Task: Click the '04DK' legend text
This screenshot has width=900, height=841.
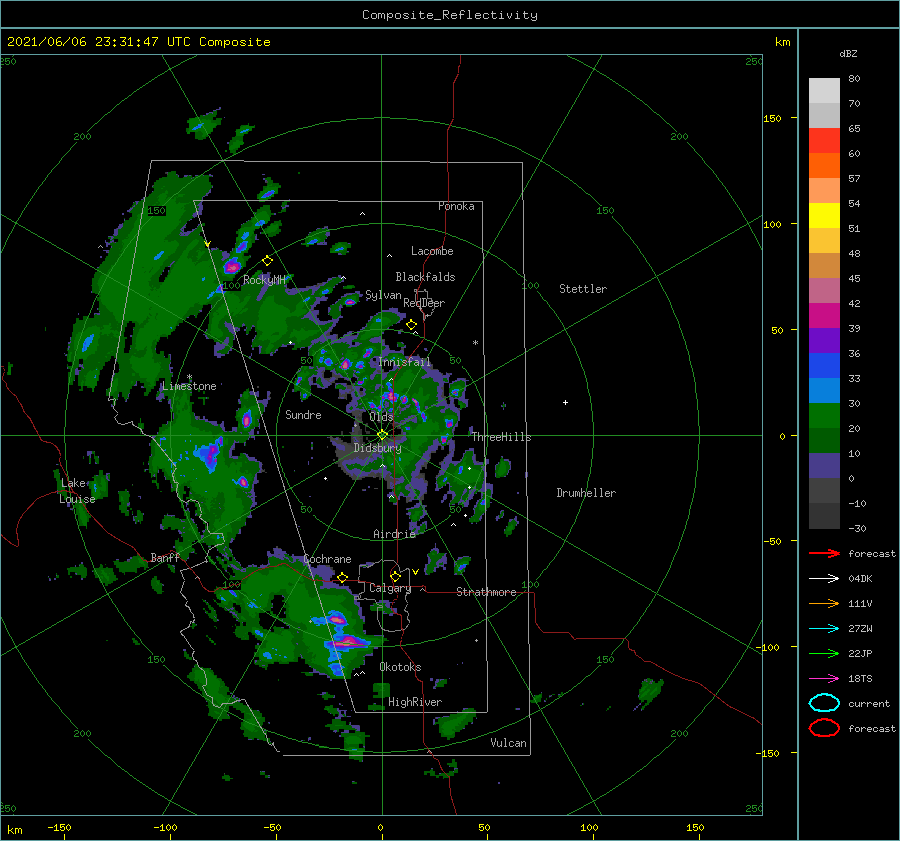Action: tap(860, 579)
